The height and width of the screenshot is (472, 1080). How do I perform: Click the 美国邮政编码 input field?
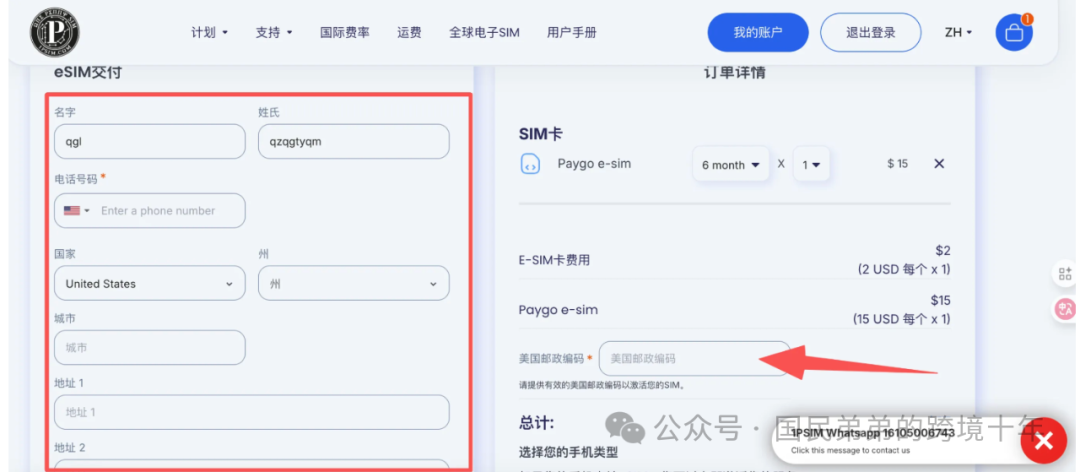pos(694,358)
